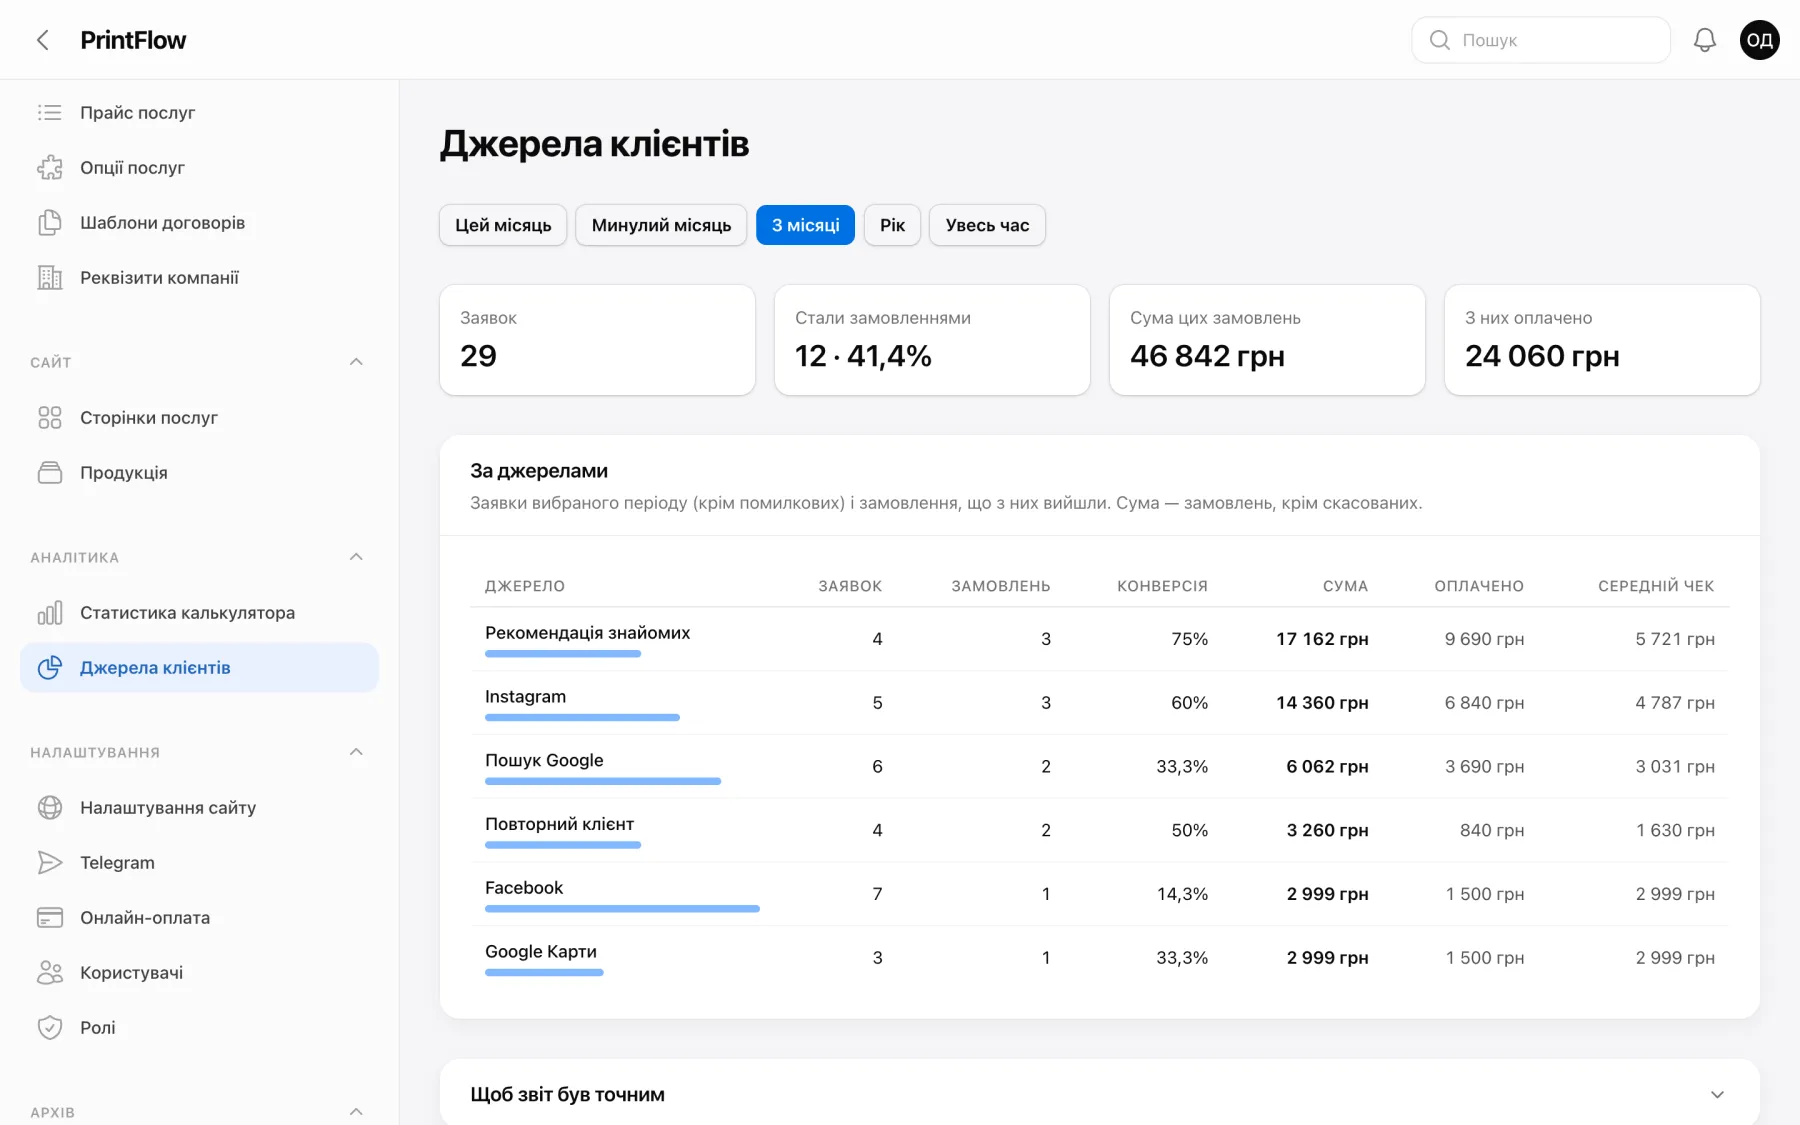This screenshot has height=1125, width=1800.
Task: Open Продукція box icon
Action: click(x=50, y=473)
